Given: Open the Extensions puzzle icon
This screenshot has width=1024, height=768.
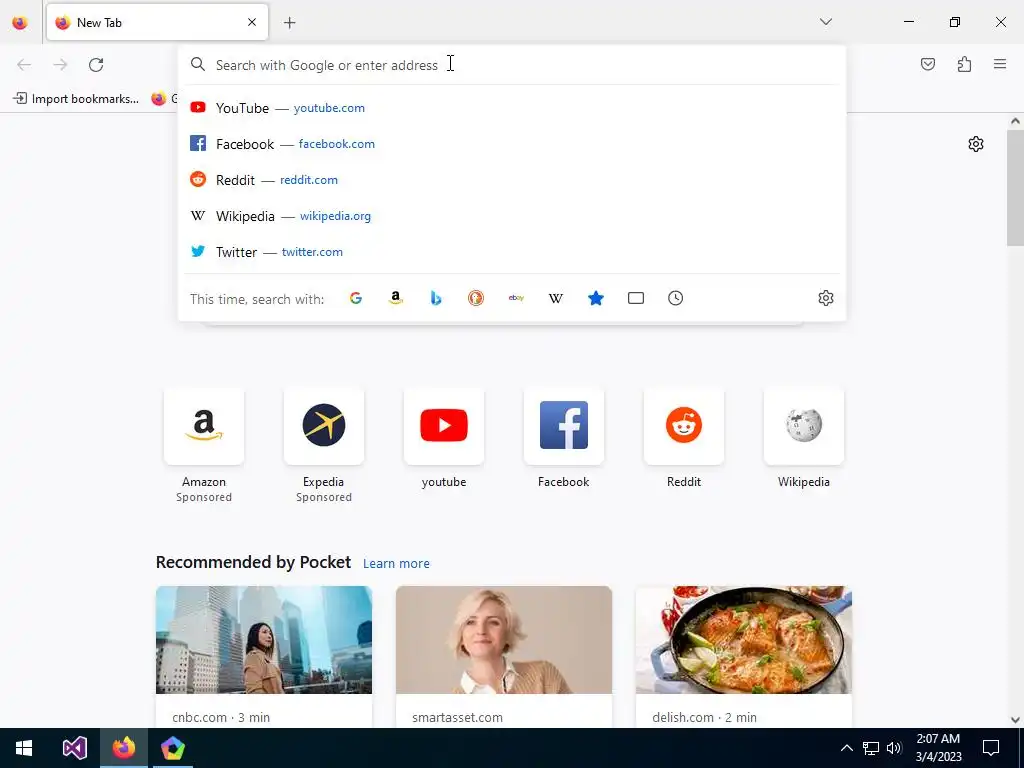Looking at the screenshot, I should (x=964, y=64).
